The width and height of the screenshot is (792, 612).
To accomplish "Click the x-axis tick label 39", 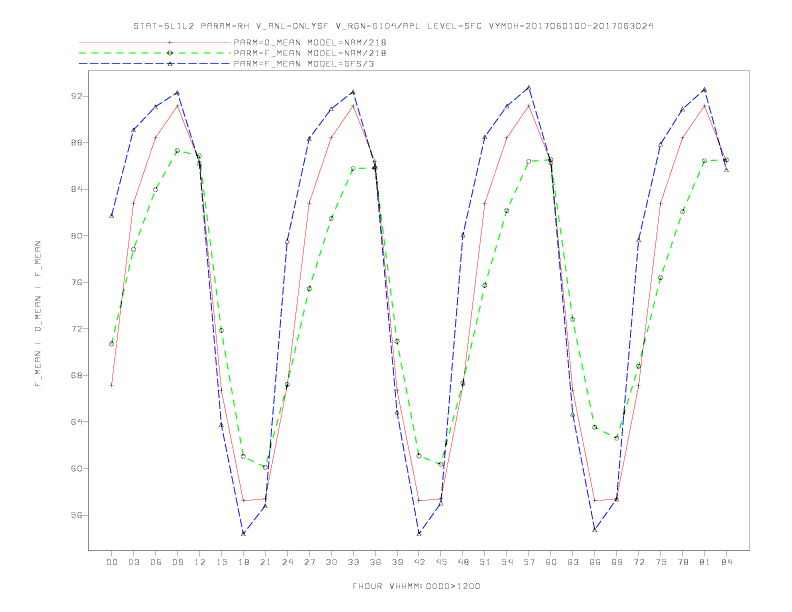I will (397, 562).
